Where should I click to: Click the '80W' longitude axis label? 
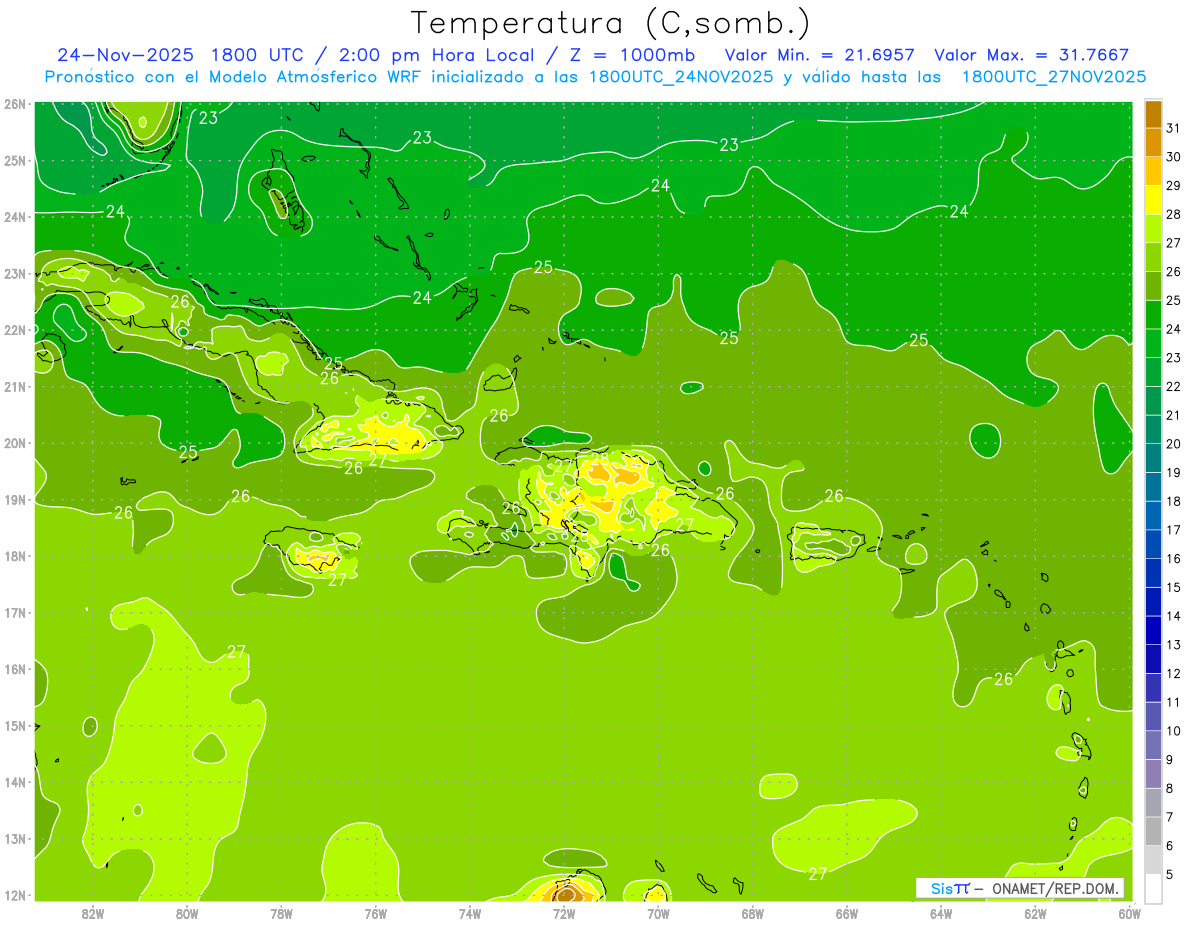point(187,914)
